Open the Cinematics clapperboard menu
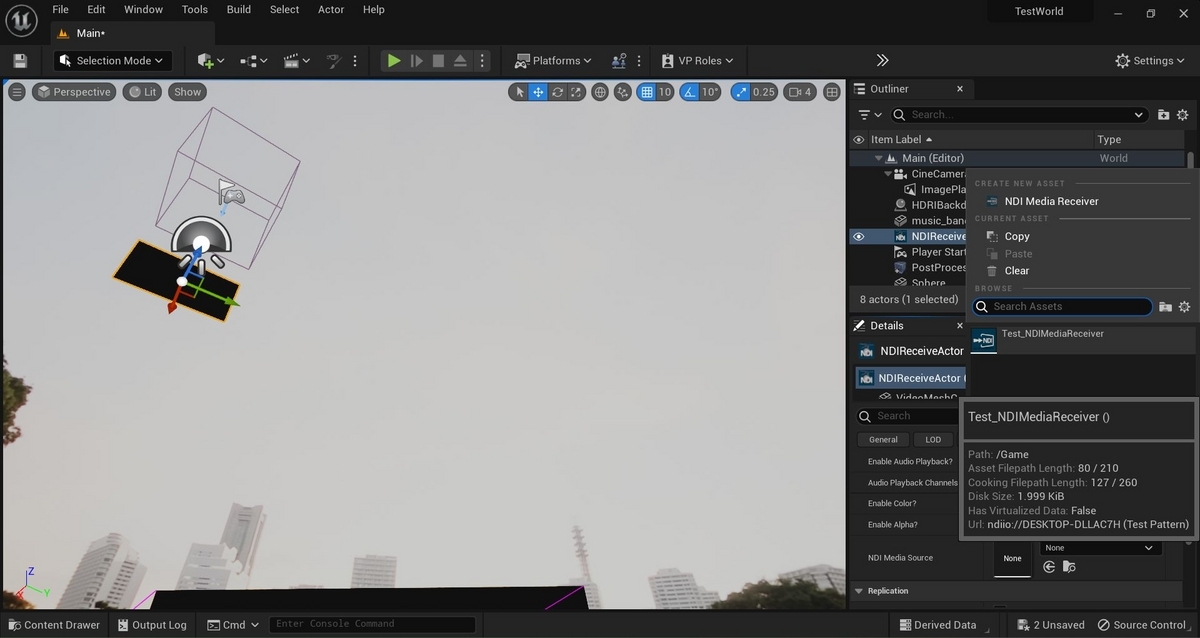Viewport: 1200px width, 638px height. [x=297, y=61]
